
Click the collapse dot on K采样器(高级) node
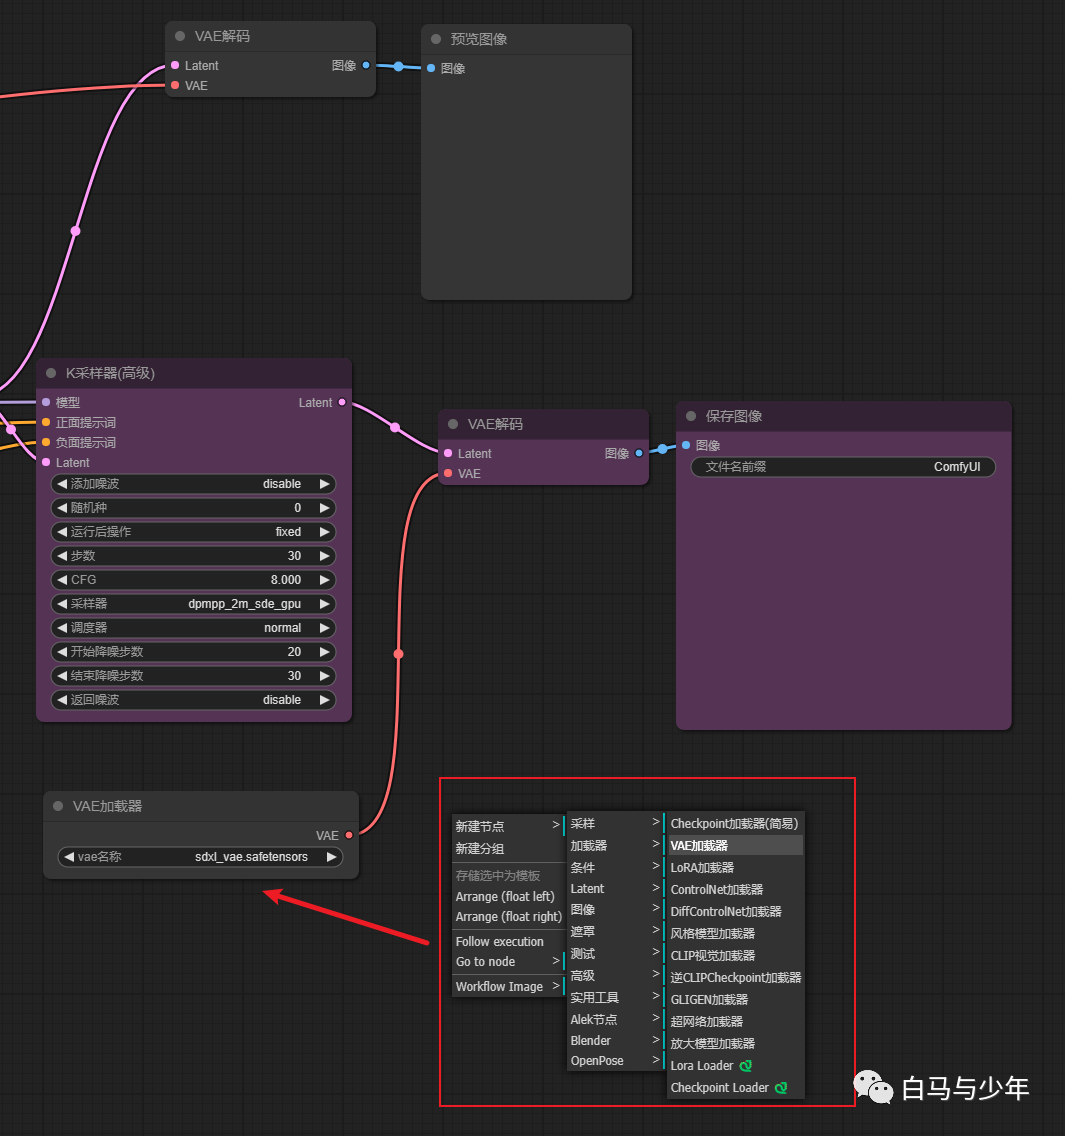pos(51,373)
